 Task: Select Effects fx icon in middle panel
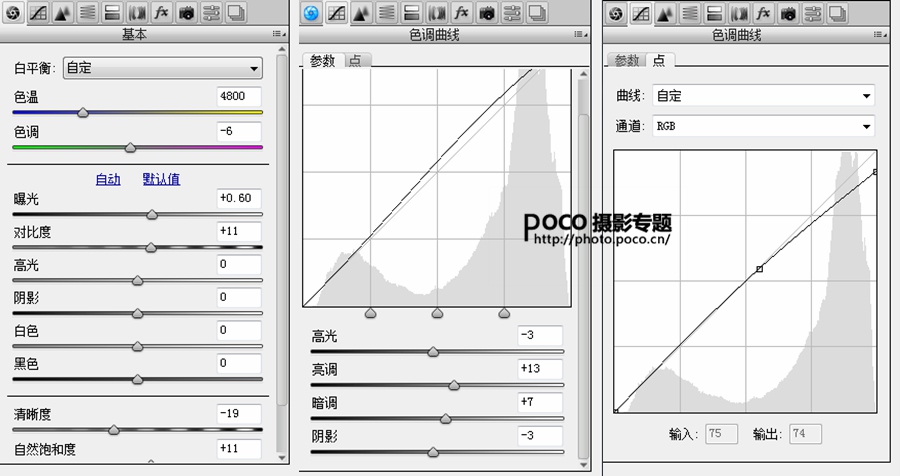(461, 13)
